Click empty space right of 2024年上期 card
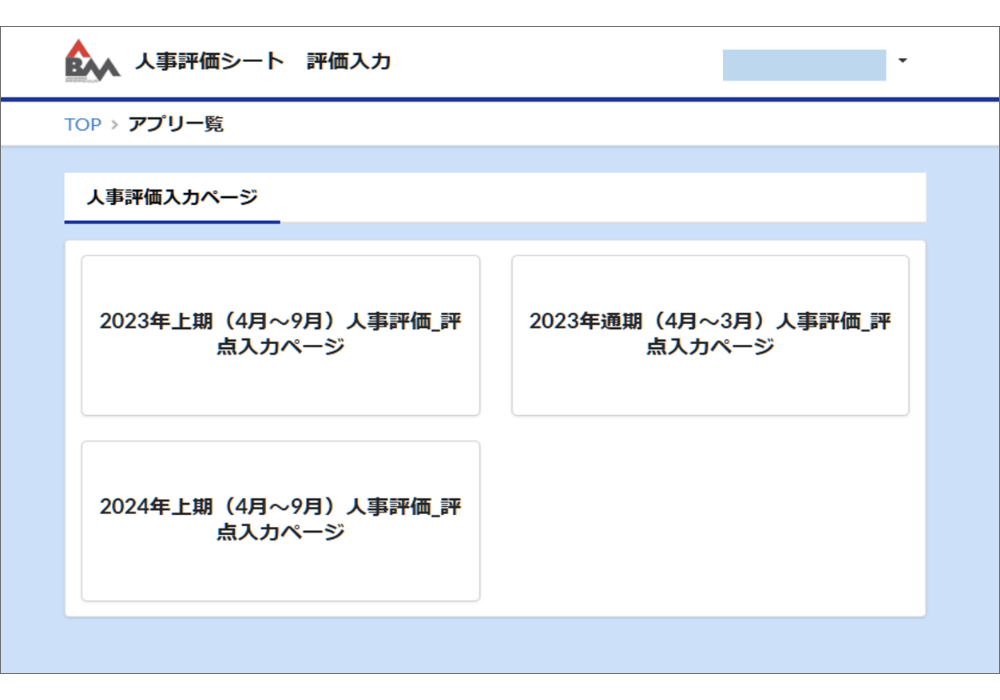The image size is (1000, 700). pos(710,520)
